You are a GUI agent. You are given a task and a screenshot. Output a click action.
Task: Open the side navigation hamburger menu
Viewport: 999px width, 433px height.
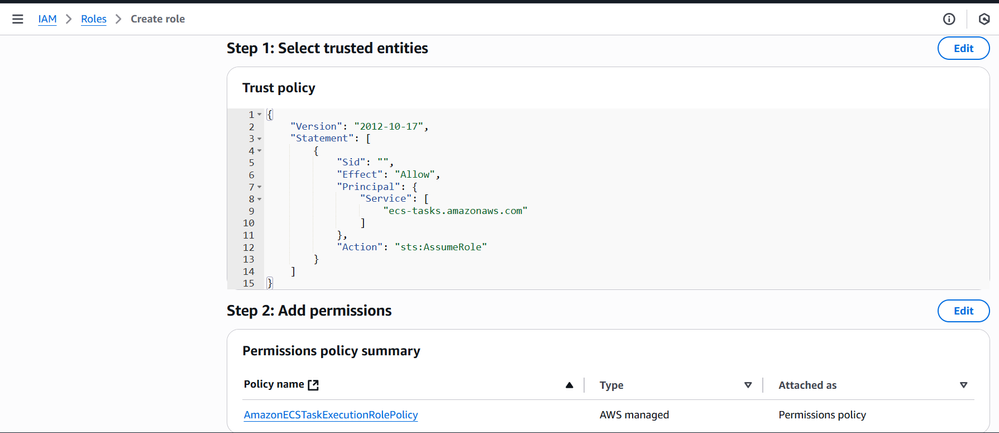pyautogui.click(x=17, y=19)
